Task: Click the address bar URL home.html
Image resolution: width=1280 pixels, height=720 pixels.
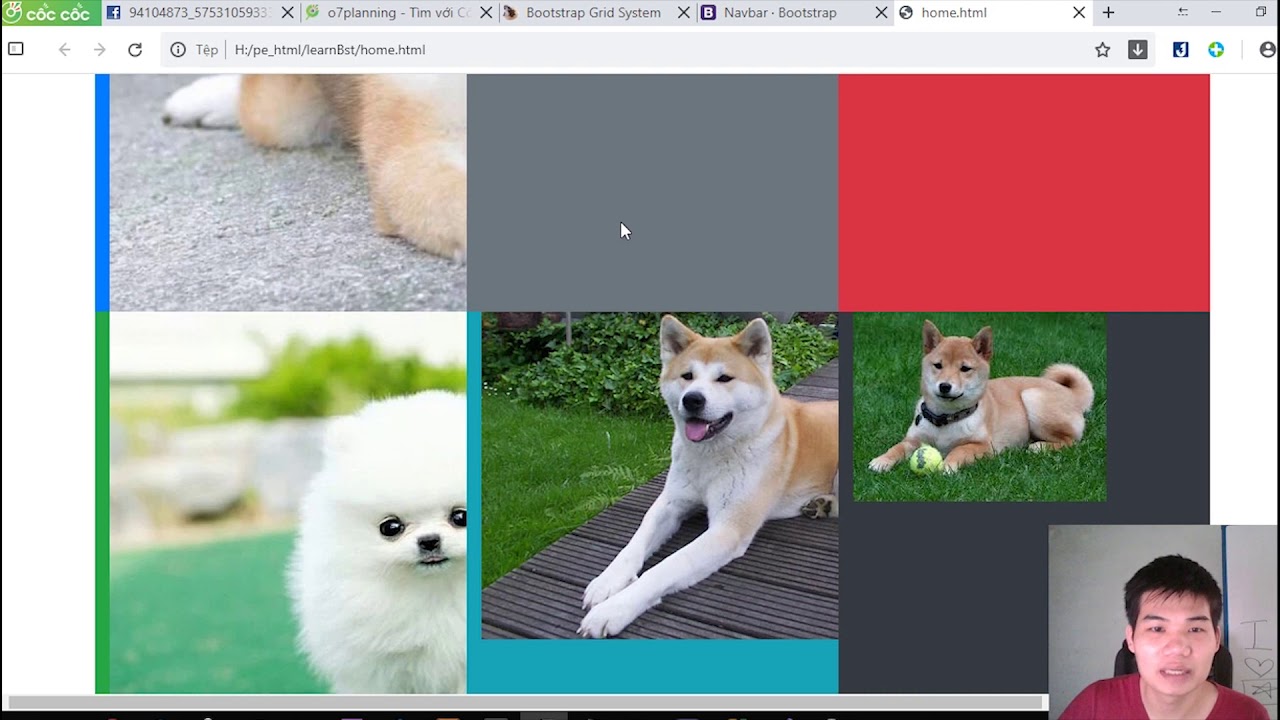Action: 330,50
